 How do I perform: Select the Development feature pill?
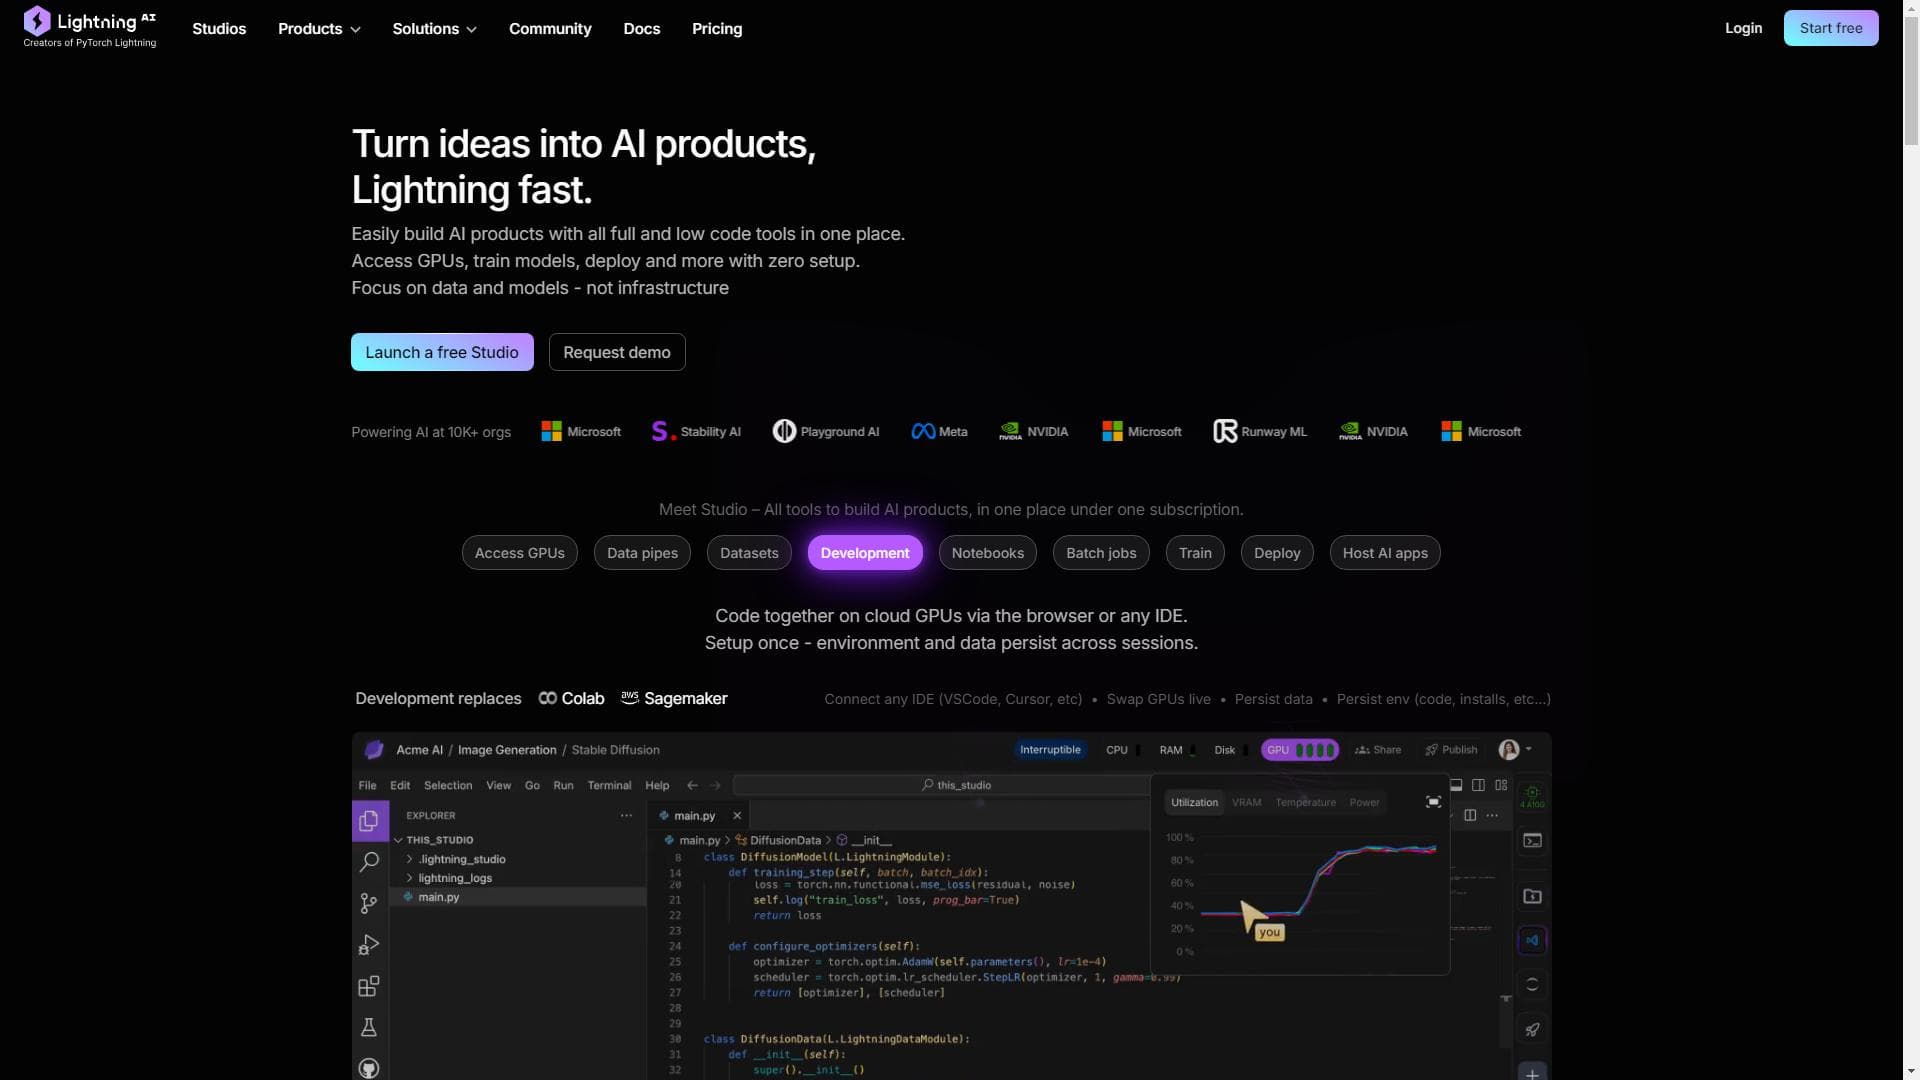point(865,553)
